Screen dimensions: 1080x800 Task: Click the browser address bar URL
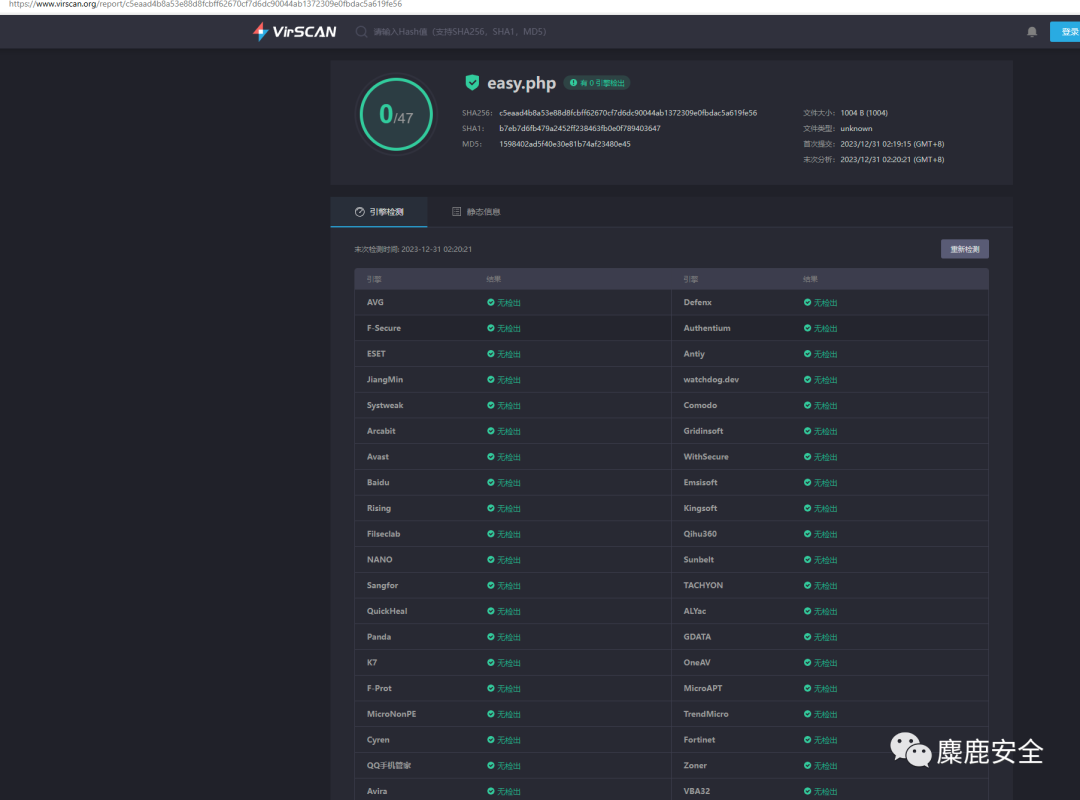[x=205, y=4]
